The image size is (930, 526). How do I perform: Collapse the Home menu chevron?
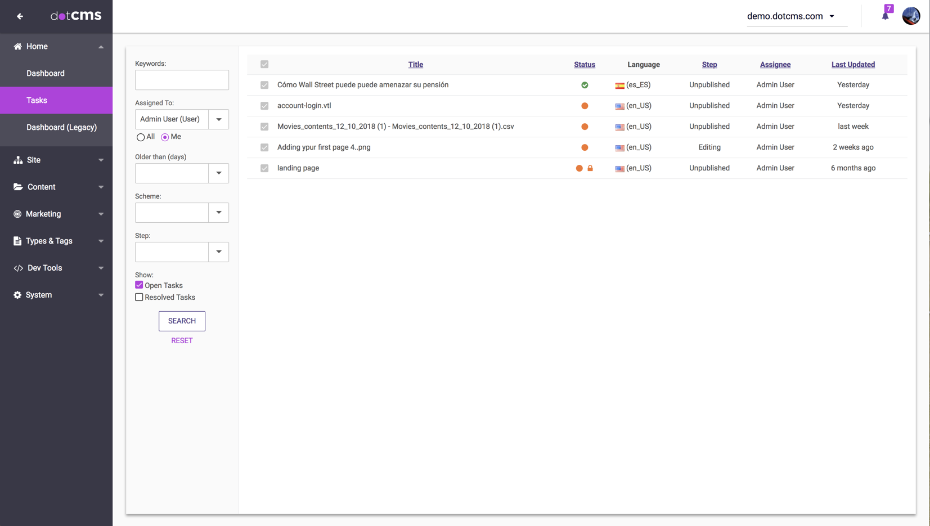tap(101, 47)
